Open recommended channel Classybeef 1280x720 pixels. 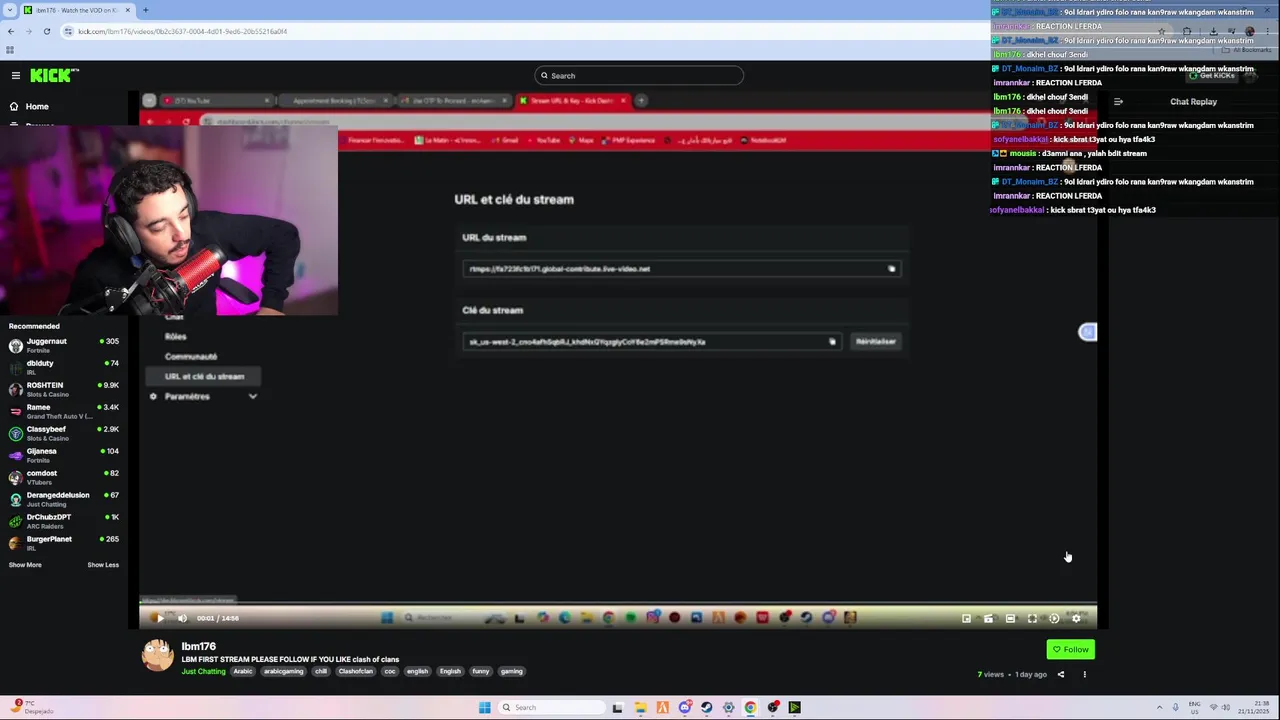click(x=64, y=433)
